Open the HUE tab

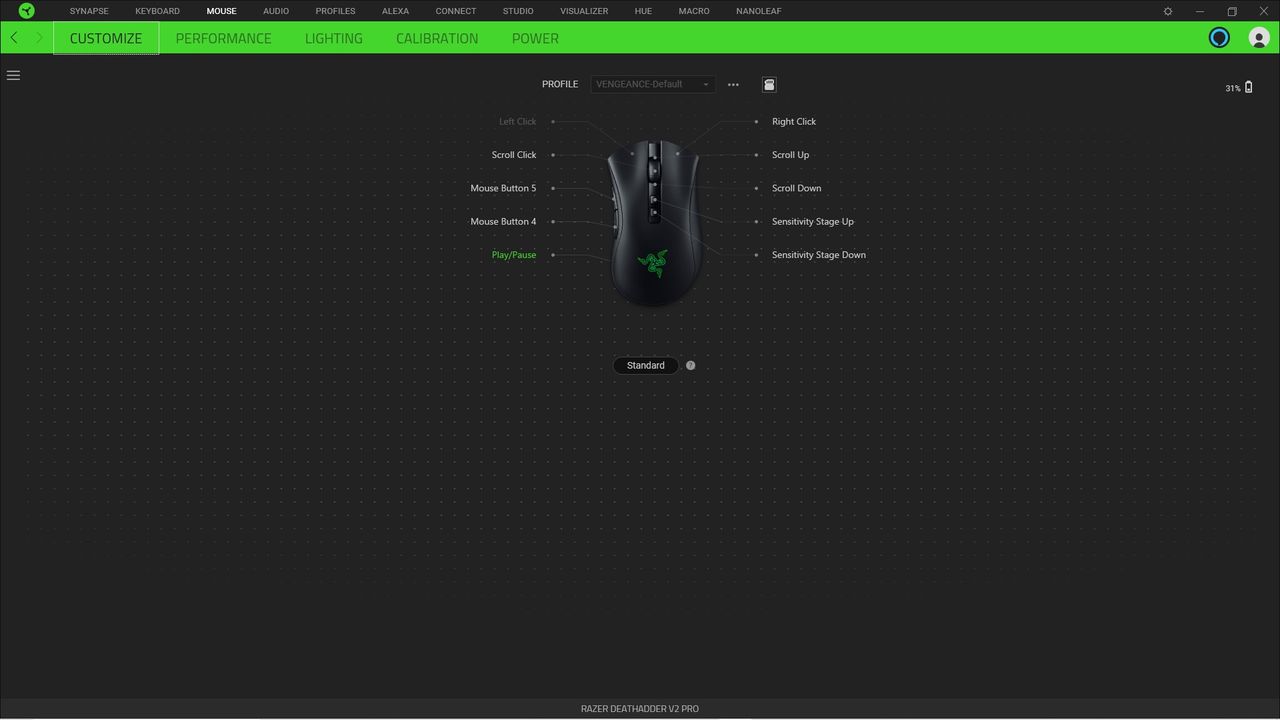click(643, 11)
